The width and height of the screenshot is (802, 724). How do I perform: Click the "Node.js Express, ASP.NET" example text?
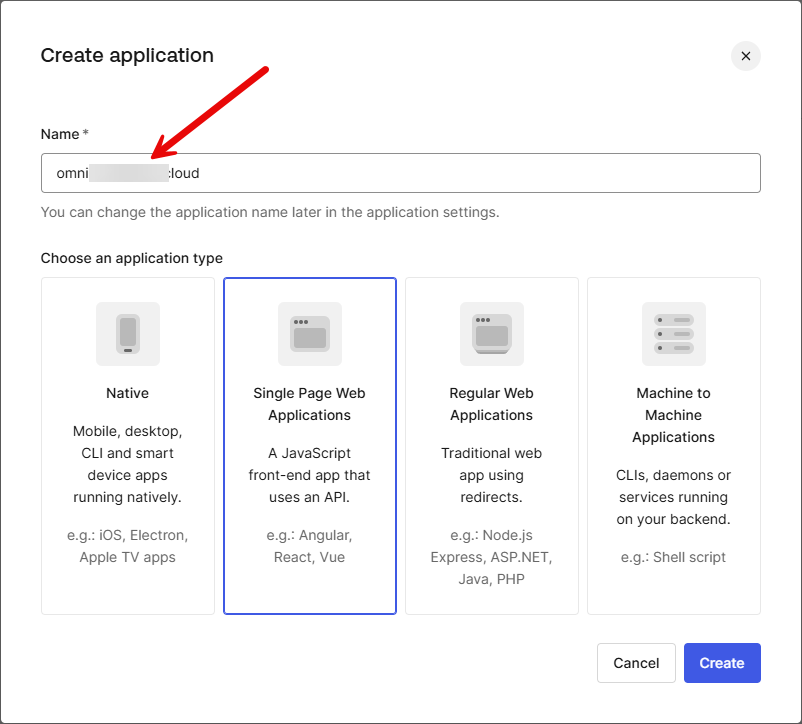click(x=492, y=557)
